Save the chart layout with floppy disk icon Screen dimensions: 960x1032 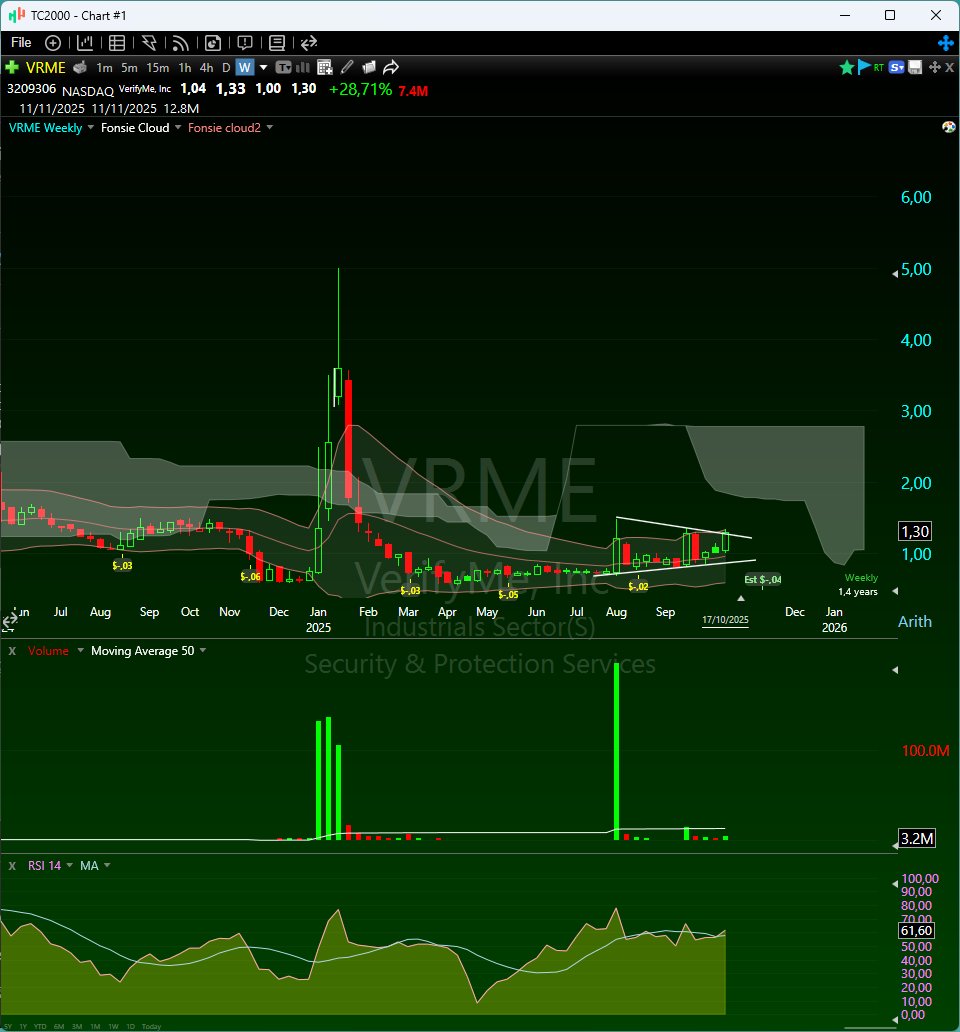[x=914, y=66]
